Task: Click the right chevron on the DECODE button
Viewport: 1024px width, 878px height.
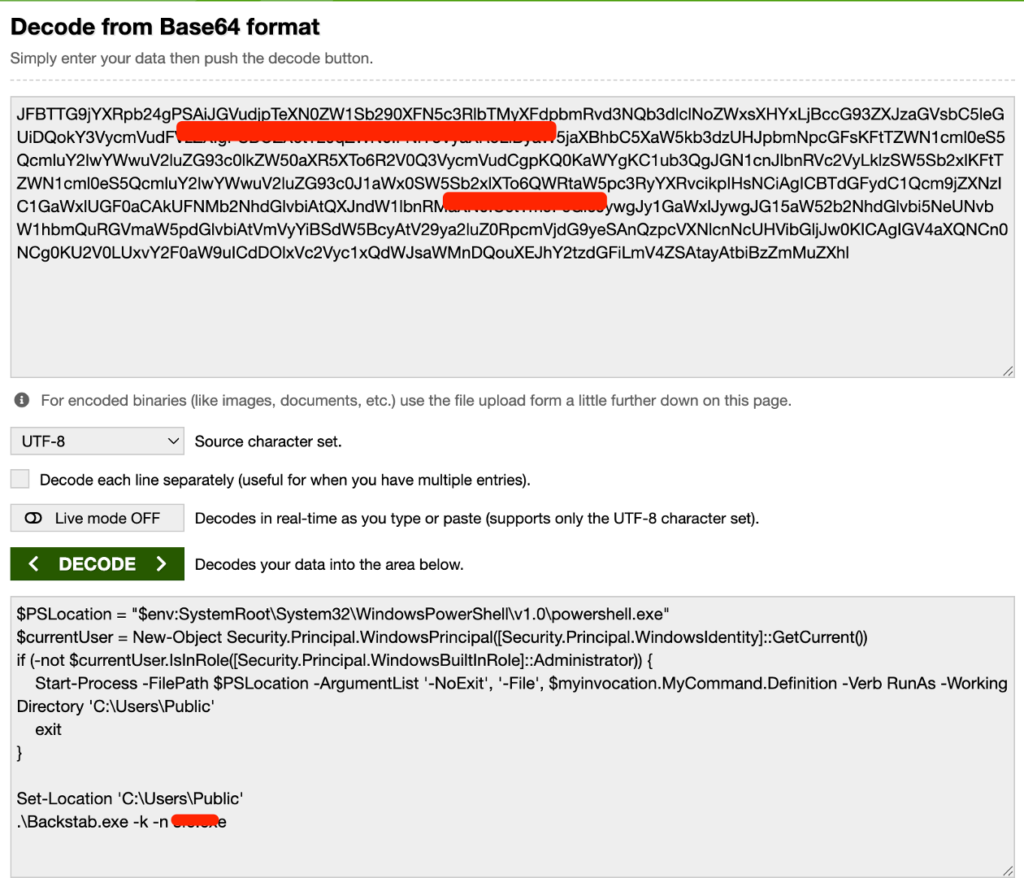Action: (x=161, y=564)
